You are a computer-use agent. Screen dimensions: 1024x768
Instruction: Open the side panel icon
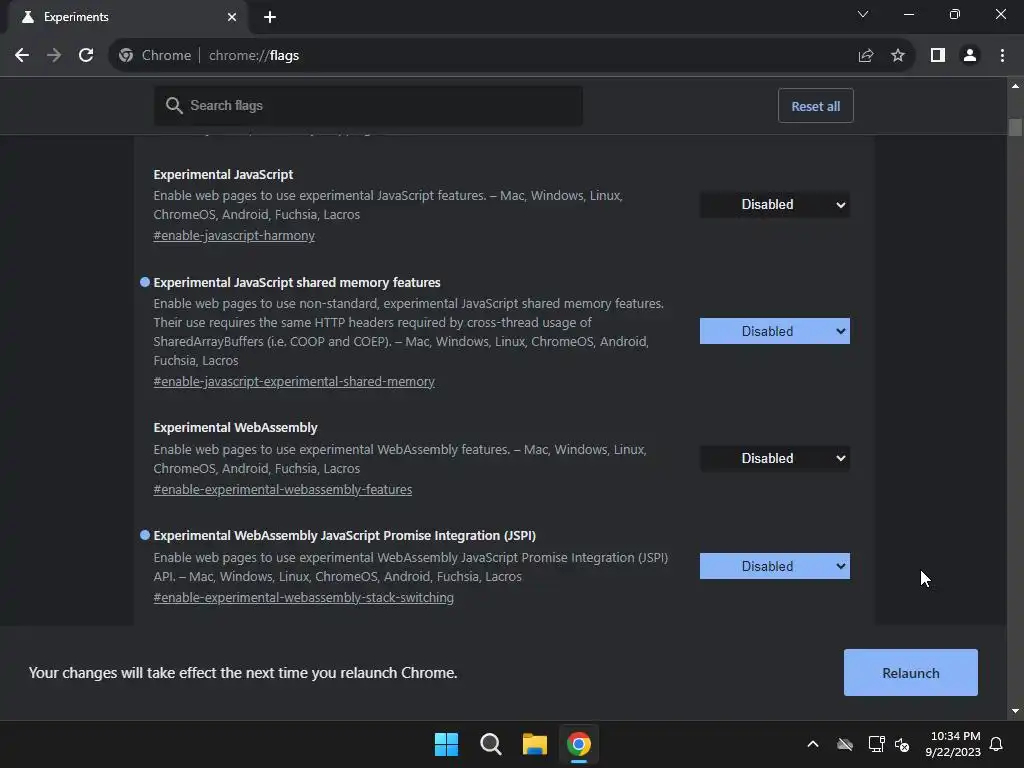click(x=938, y=56)
